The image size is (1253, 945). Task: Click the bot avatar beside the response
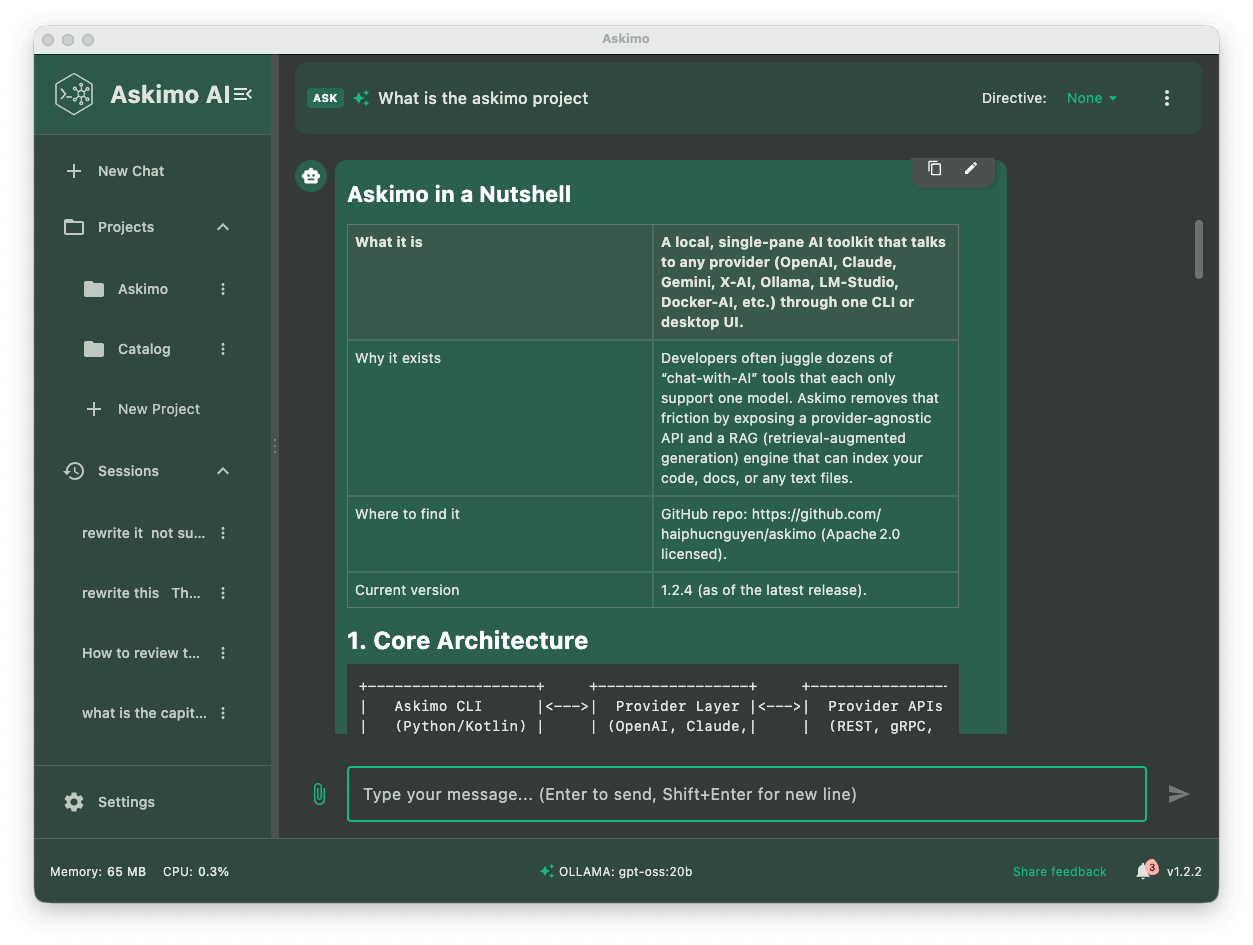pyautogui.click(x=311, y=176)
